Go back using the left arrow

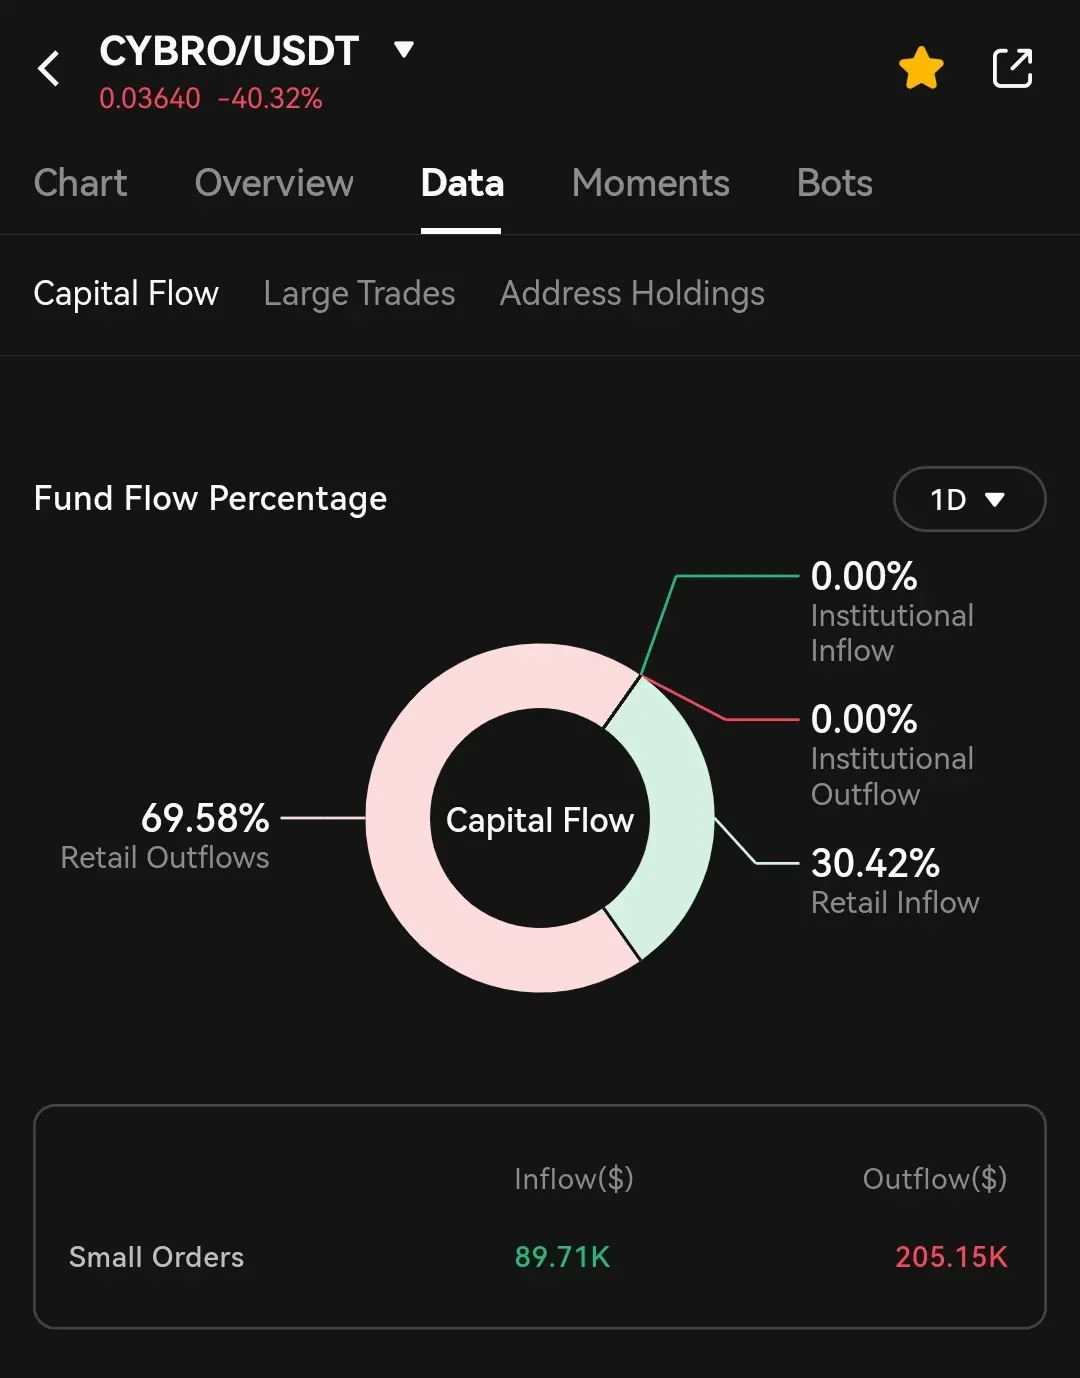coord(48,69)
